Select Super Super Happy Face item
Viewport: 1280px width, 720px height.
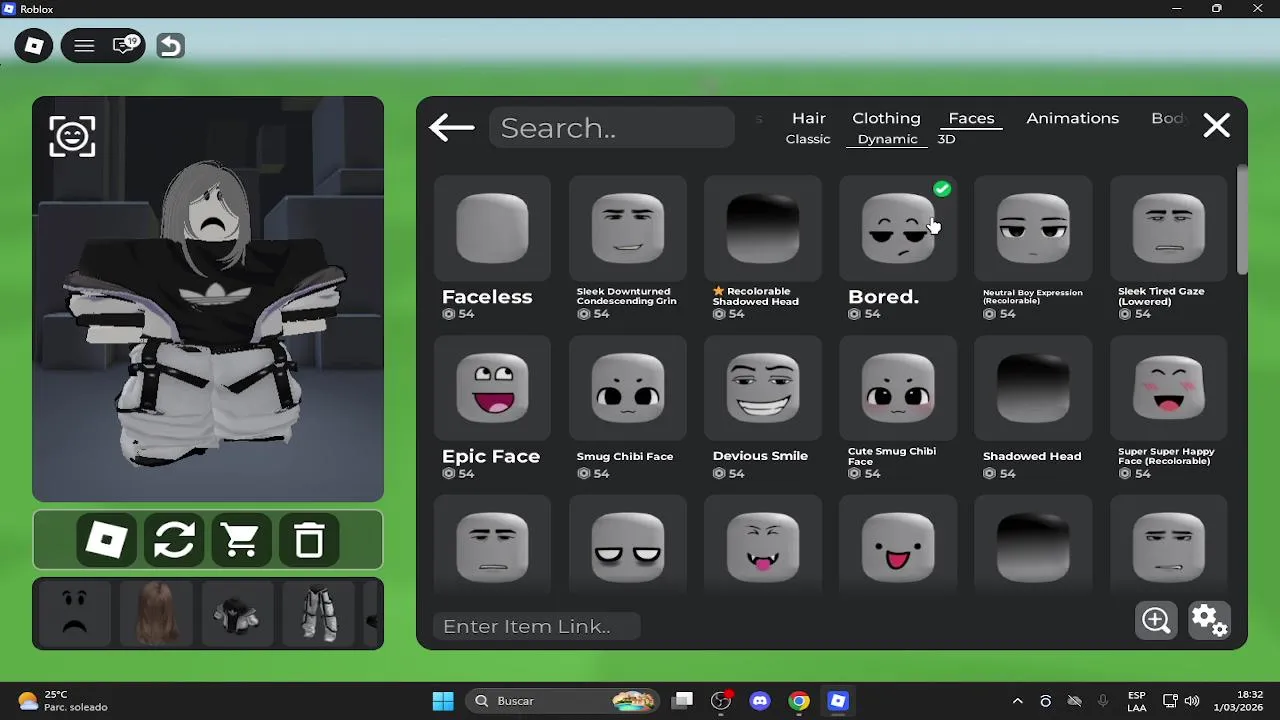(1168, 388)
